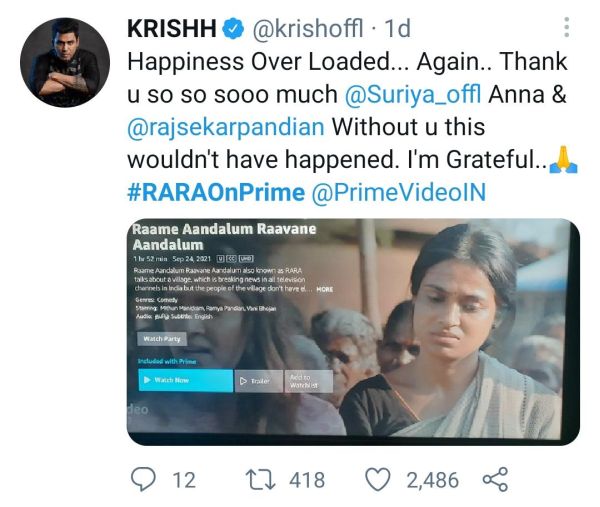
Task: Open KRISHH profile picture
Action: tap(65, 62)
